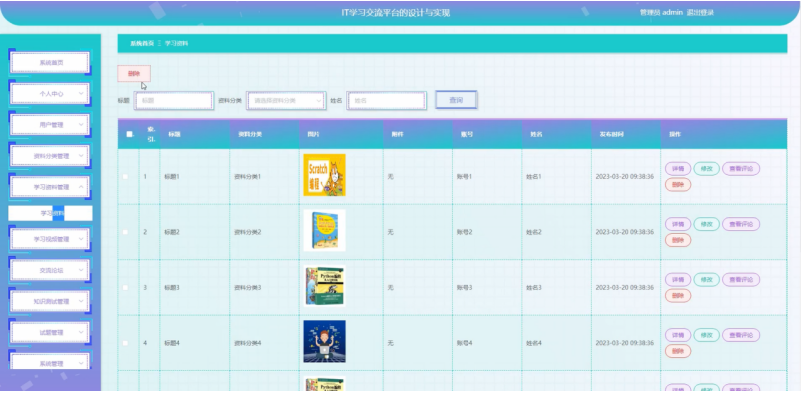This screenshot has width=801, height=395.
Task: Click the 标题3 cell text
Action: (x=172, y=288)
